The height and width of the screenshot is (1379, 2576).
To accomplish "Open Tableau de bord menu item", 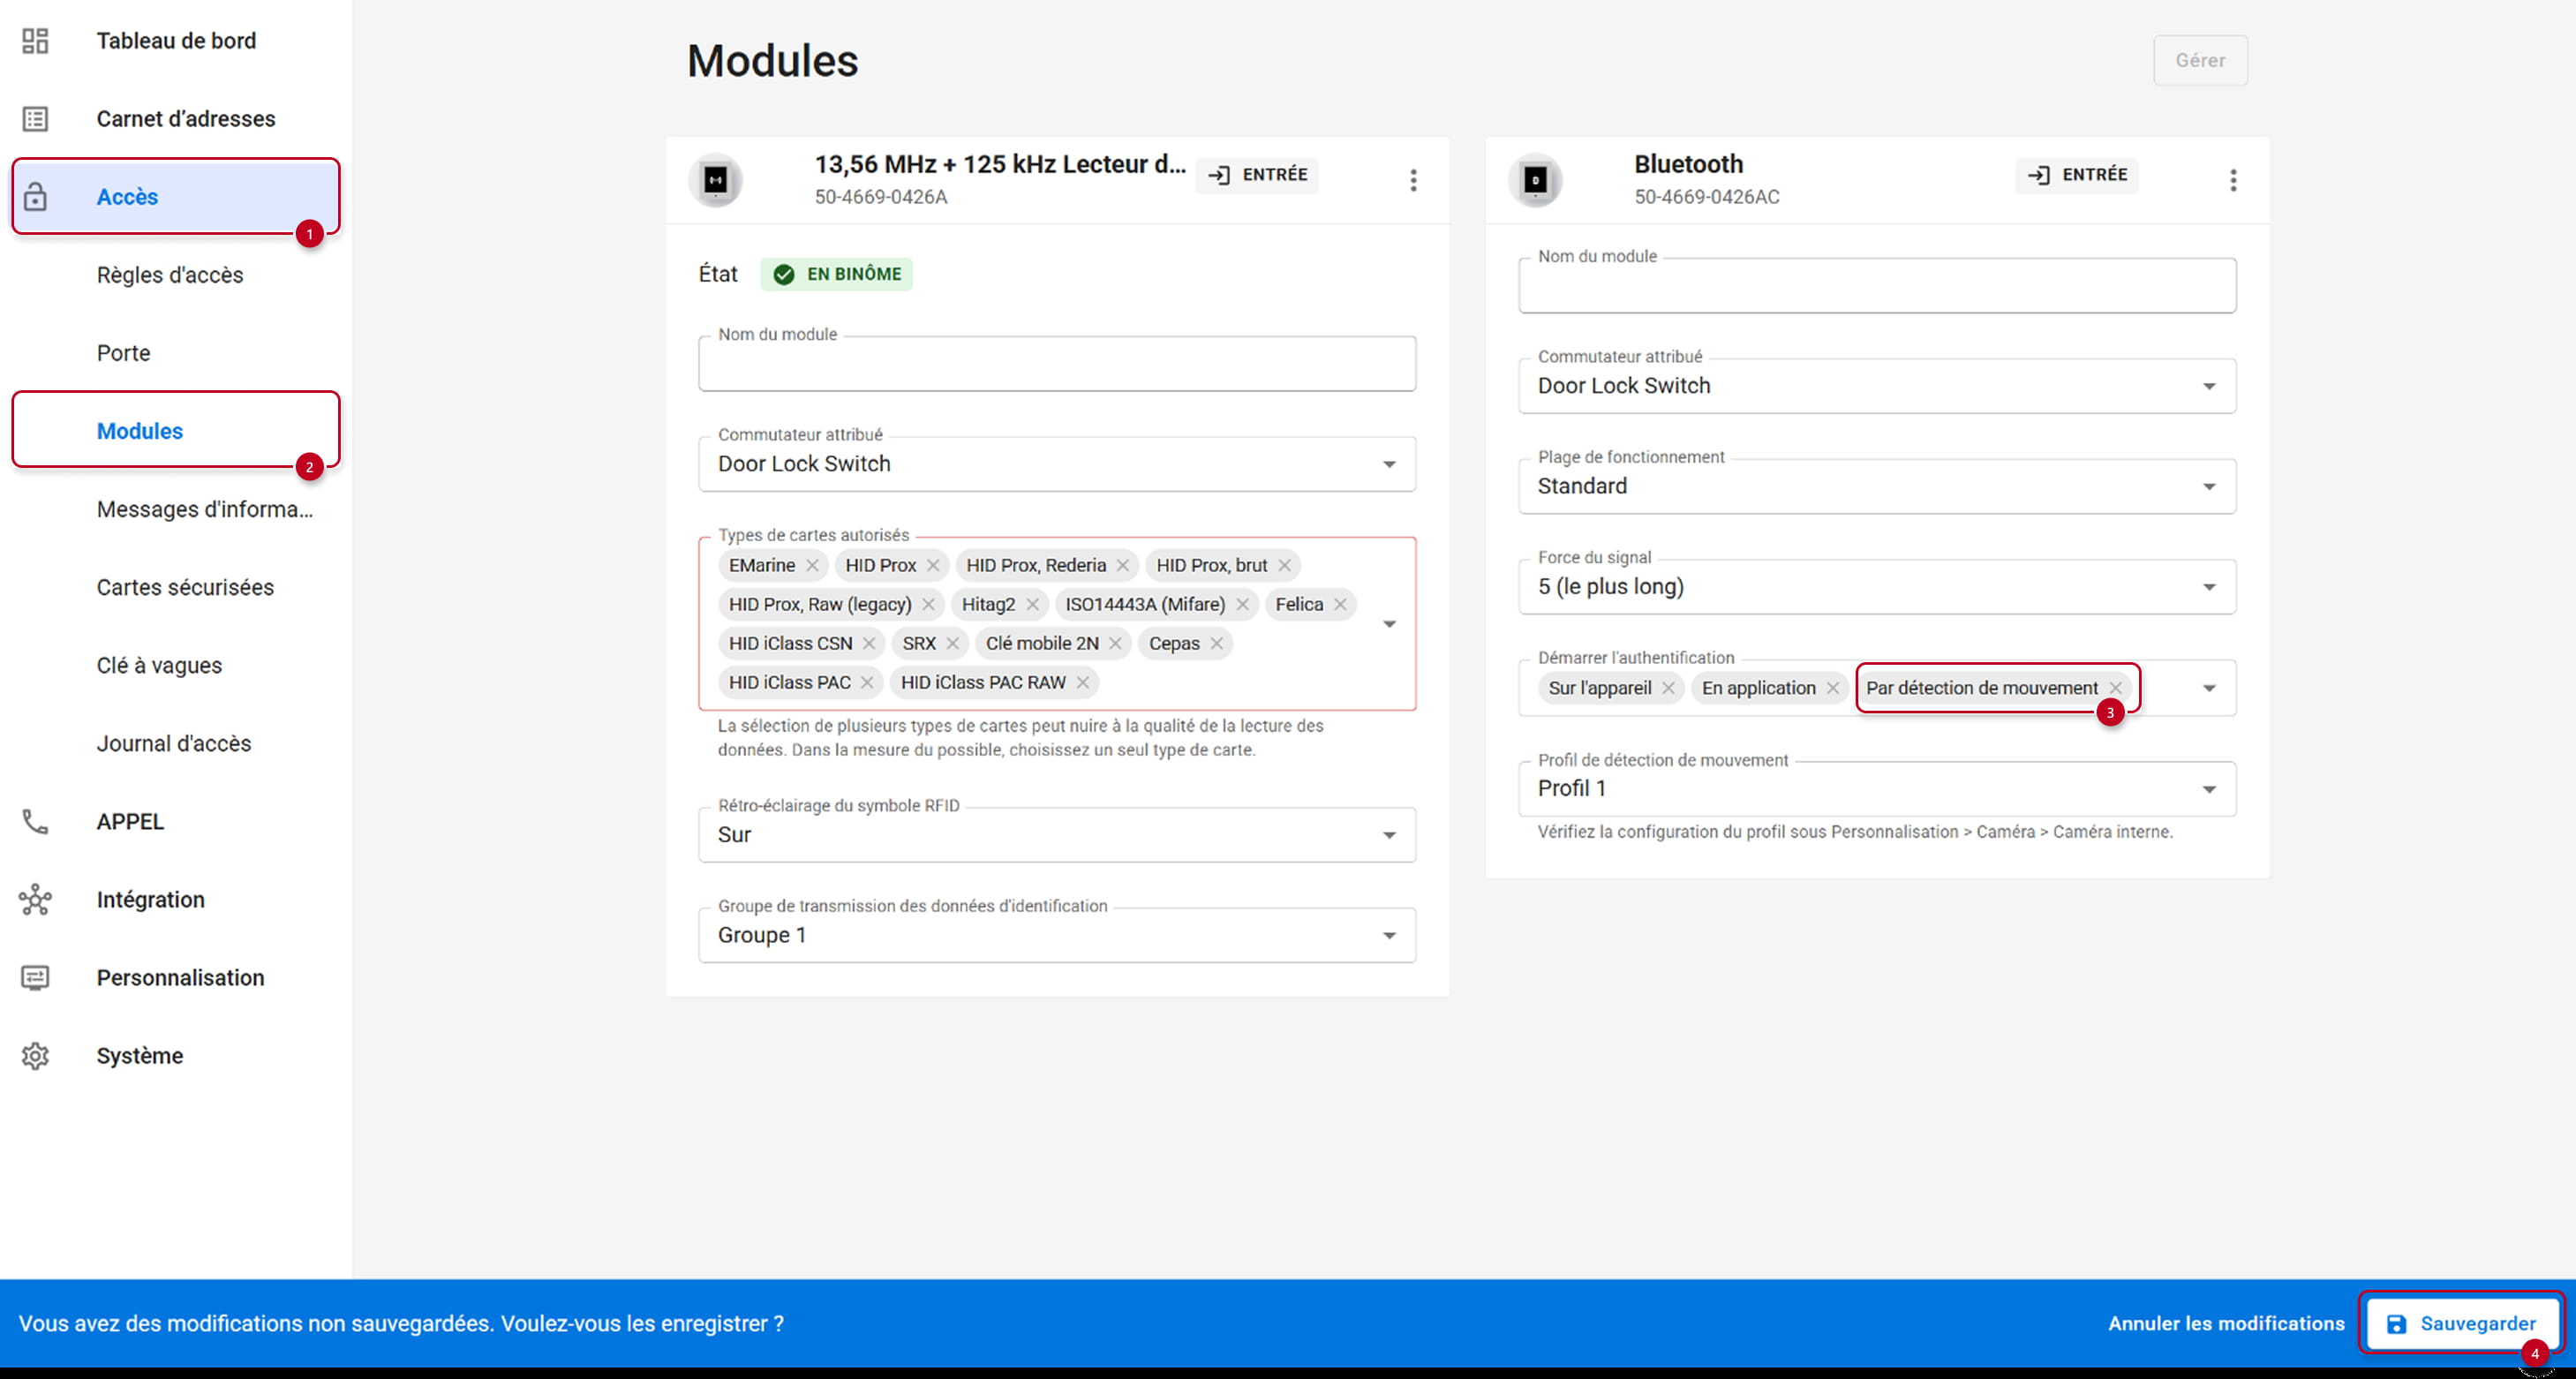I will coord(176,41).
